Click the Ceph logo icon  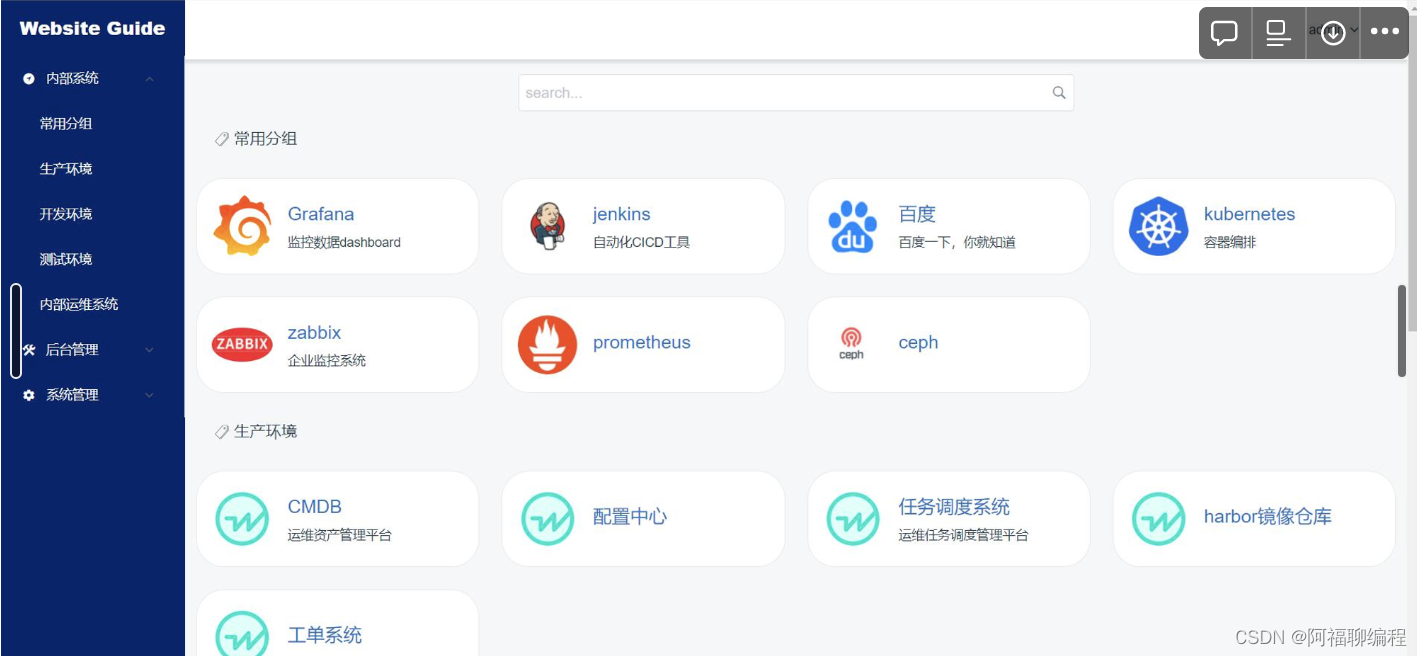851,343
